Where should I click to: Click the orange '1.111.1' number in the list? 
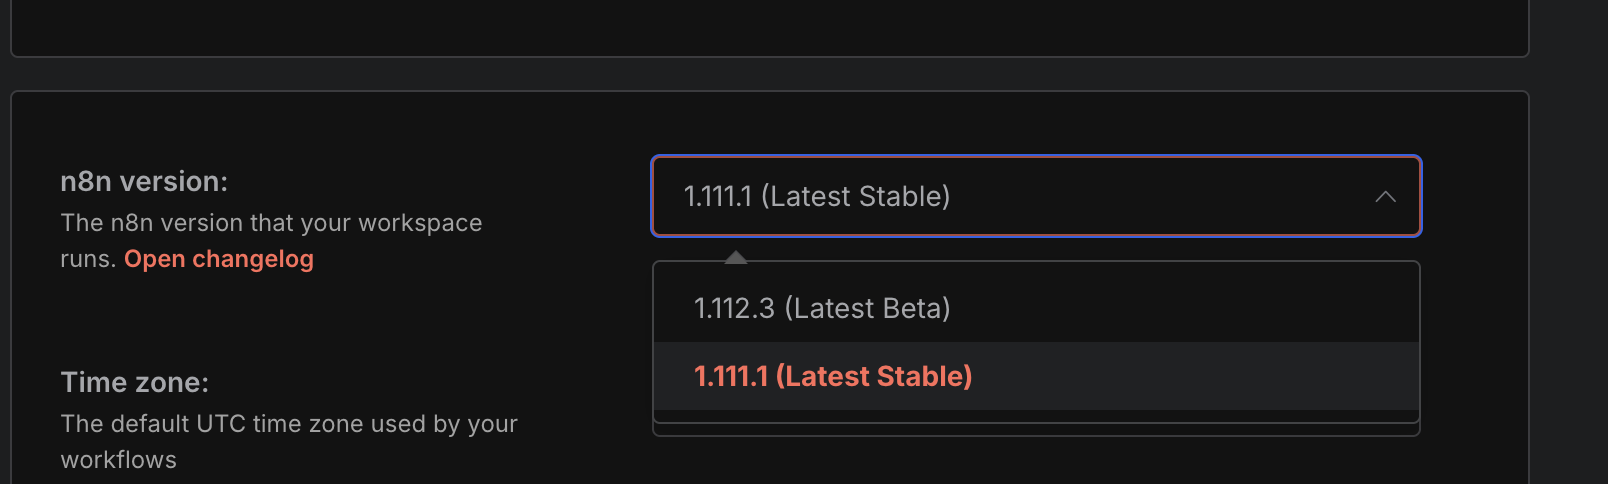[x=731, y=376]
